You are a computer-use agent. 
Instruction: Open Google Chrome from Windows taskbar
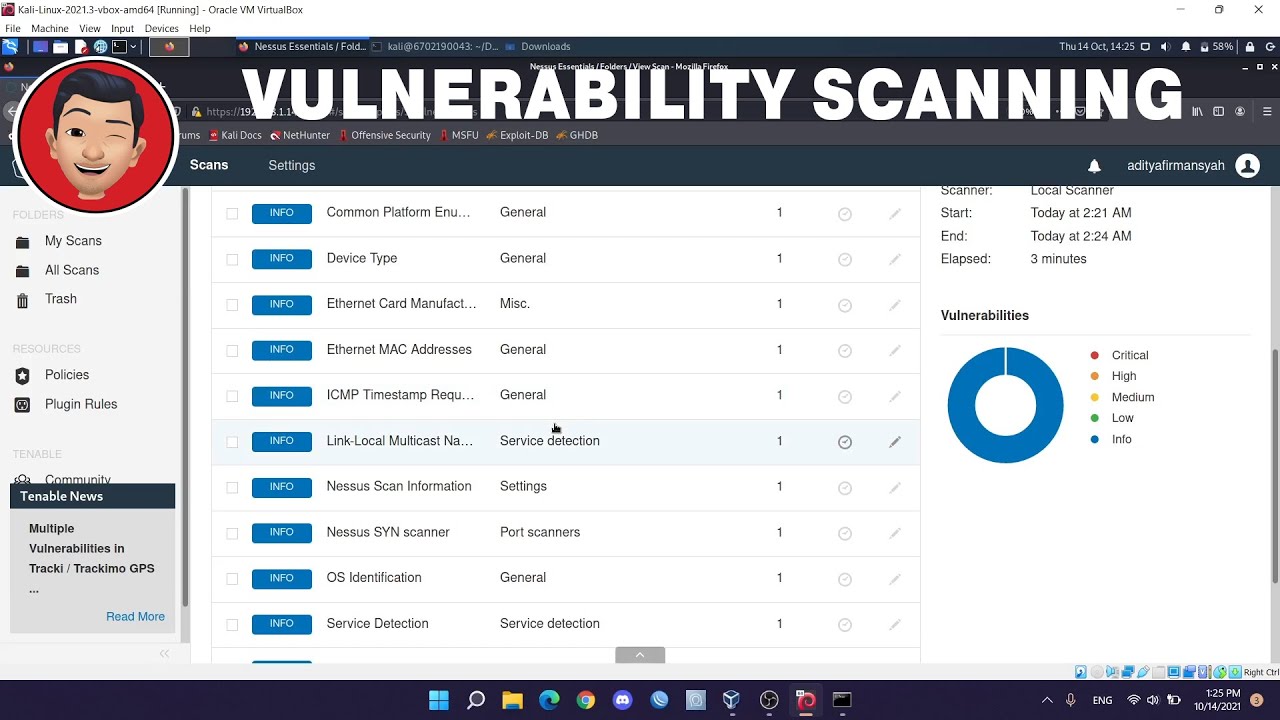(586, 700)
